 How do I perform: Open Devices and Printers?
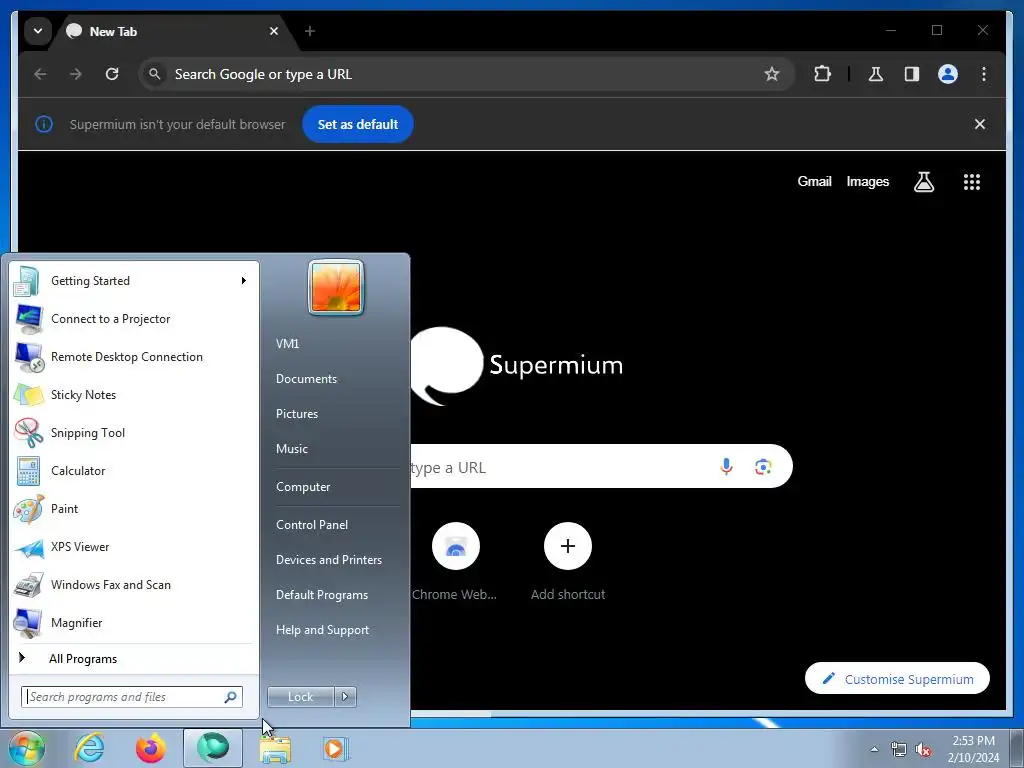(328, 560)
